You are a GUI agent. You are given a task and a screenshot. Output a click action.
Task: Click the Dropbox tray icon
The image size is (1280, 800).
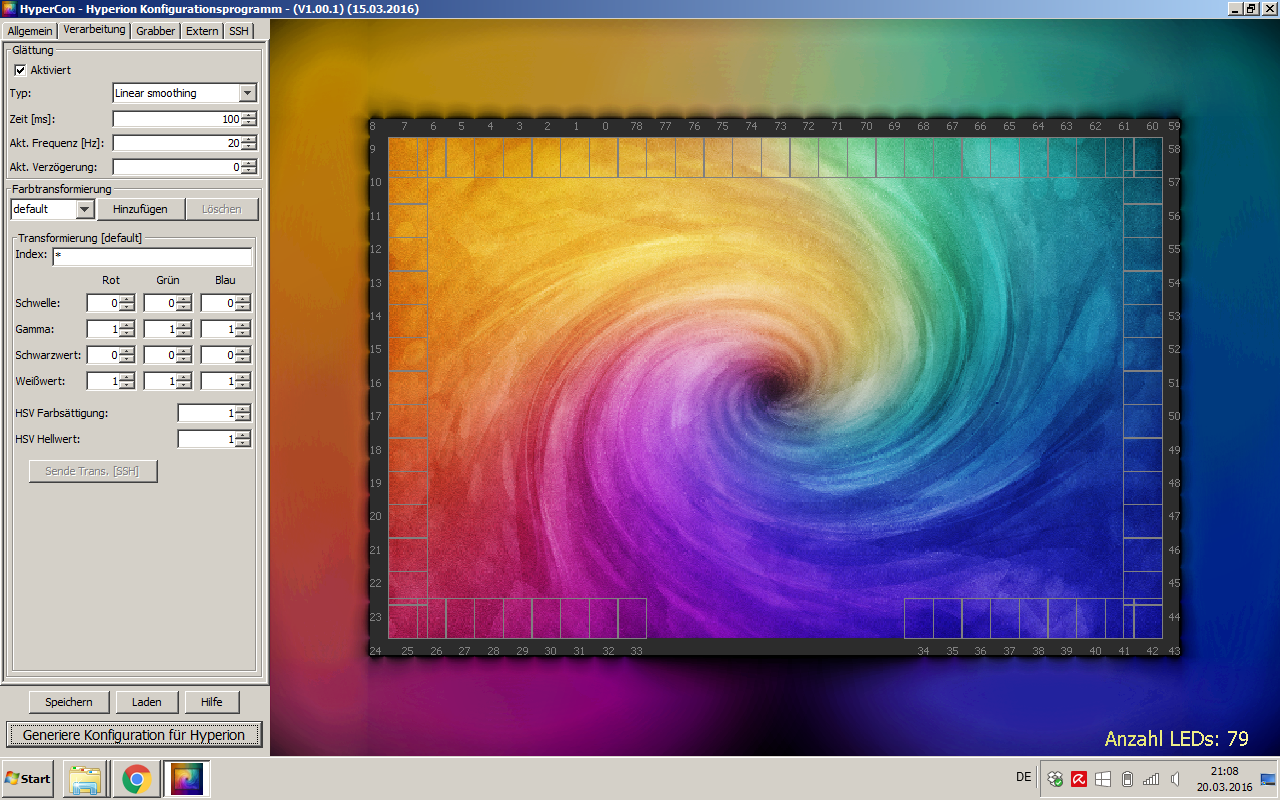click(x=1055, y=779)
